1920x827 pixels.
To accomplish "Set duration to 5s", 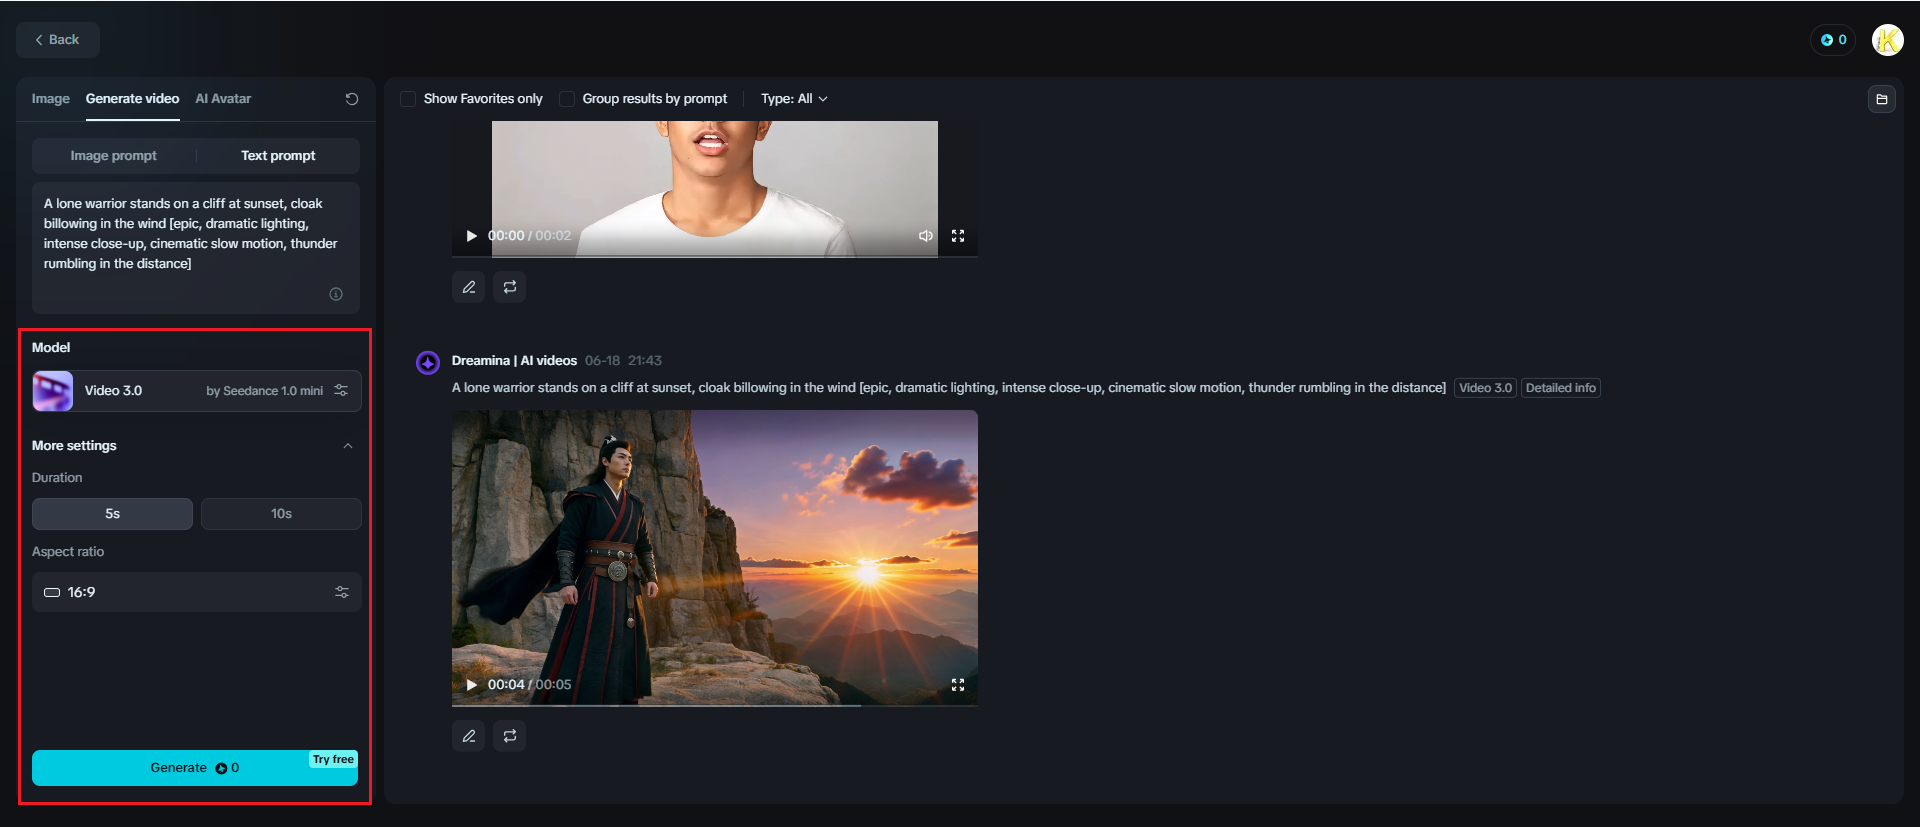I will tap(112, 514).
